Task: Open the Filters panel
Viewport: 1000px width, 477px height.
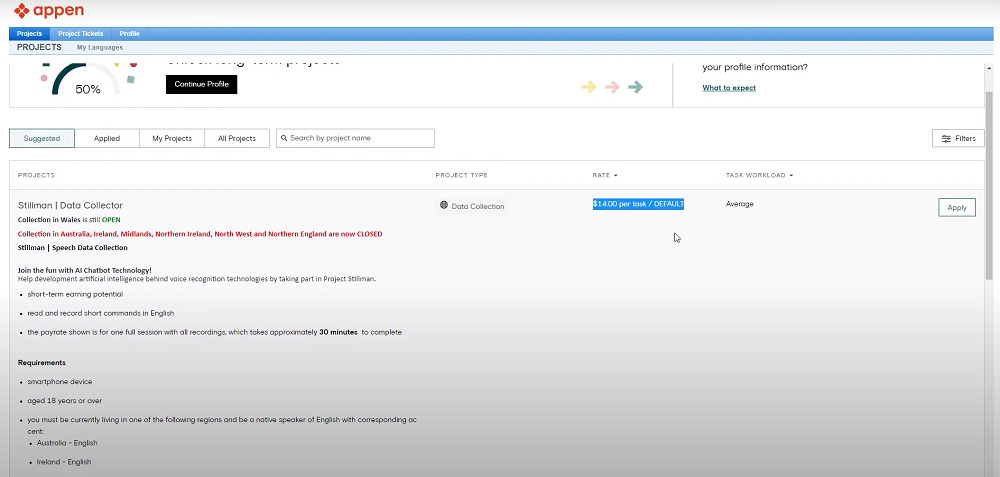Action: 957,138
